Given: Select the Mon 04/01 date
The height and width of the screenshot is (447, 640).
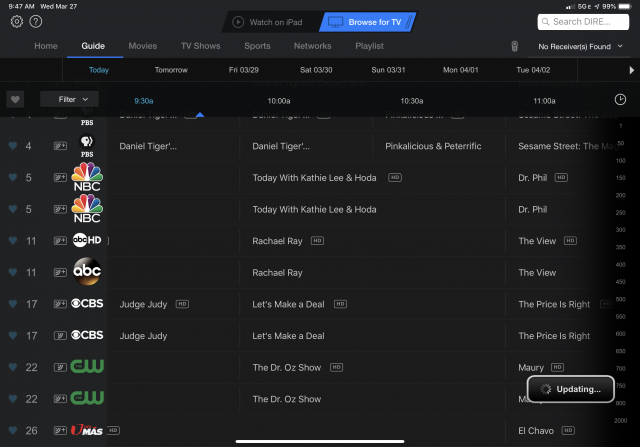Looking at the screenshot, I should click(460, 70).
